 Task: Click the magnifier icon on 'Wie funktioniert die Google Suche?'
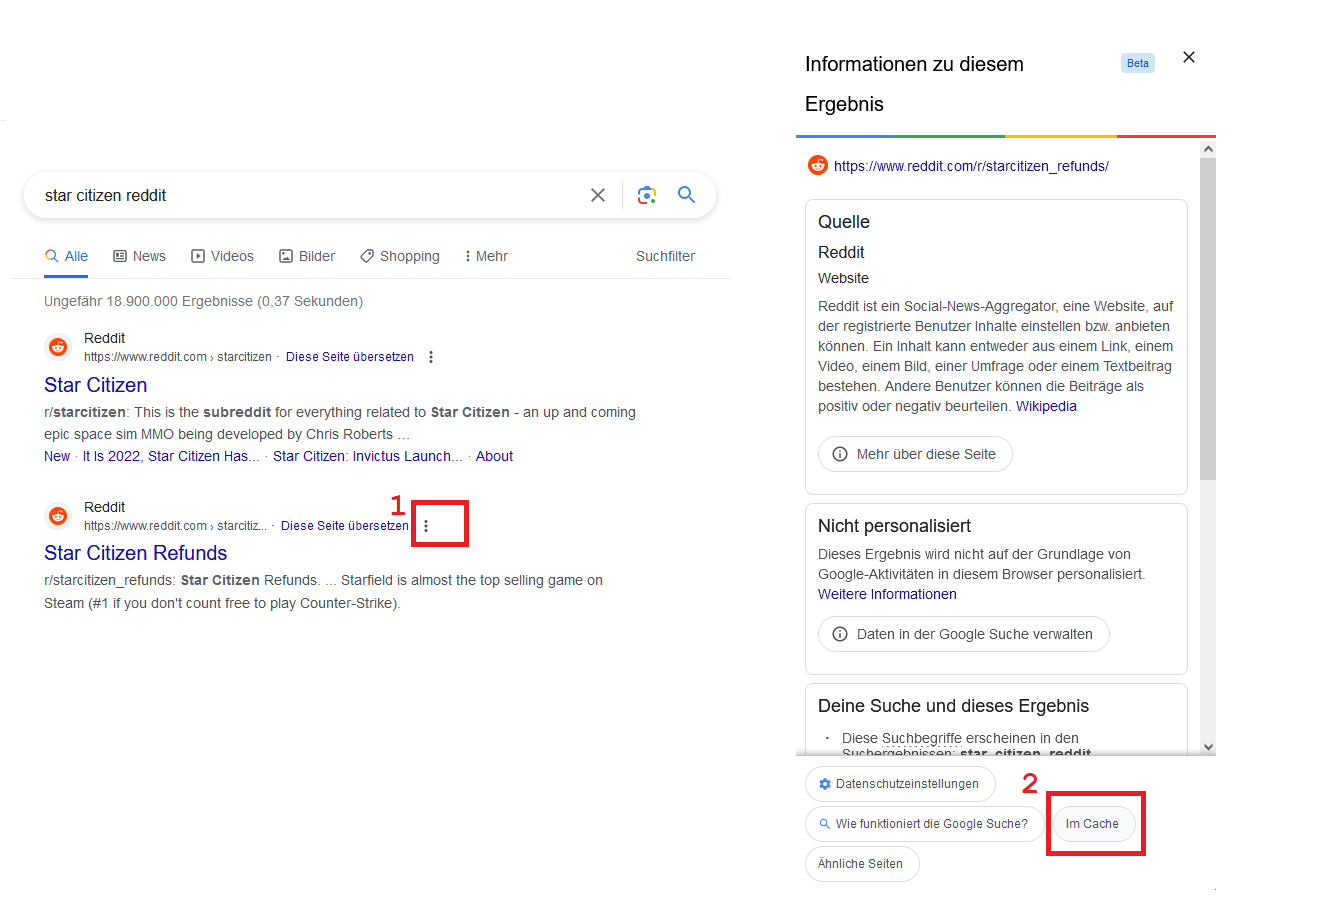(826, 823)
